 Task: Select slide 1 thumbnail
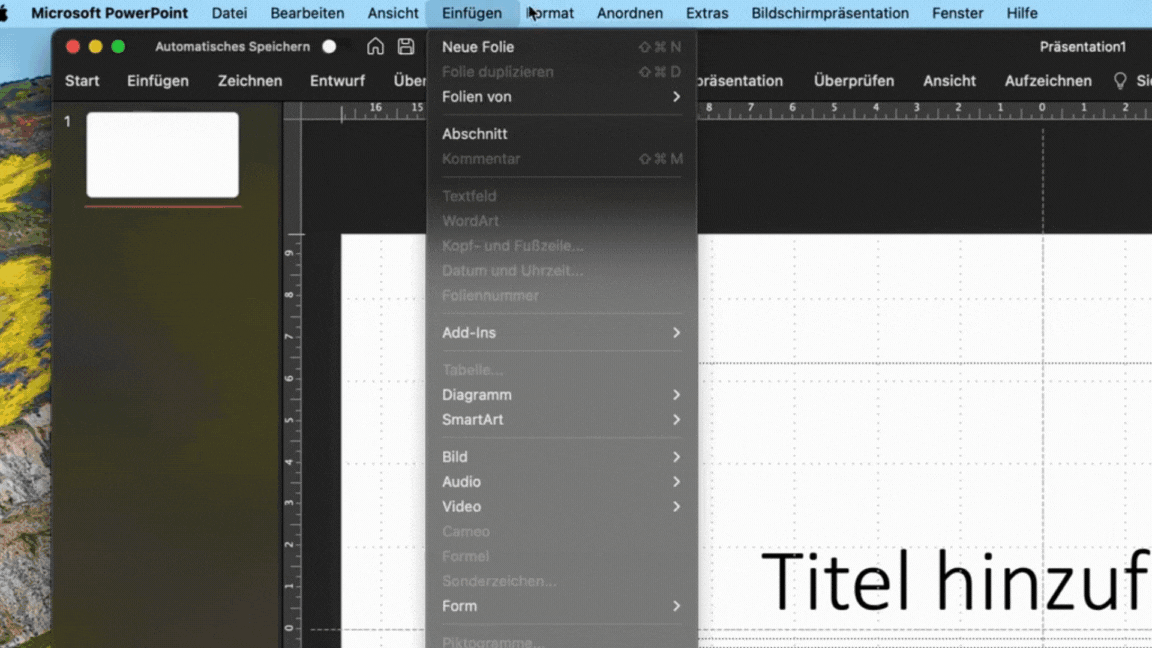[162, 155]
